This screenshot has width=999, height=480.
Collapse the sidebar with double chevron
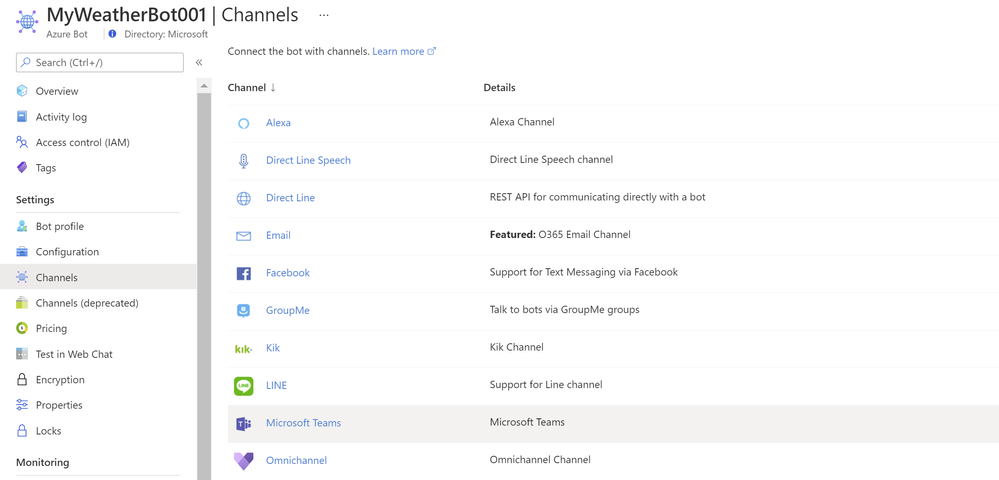point(199,62)
